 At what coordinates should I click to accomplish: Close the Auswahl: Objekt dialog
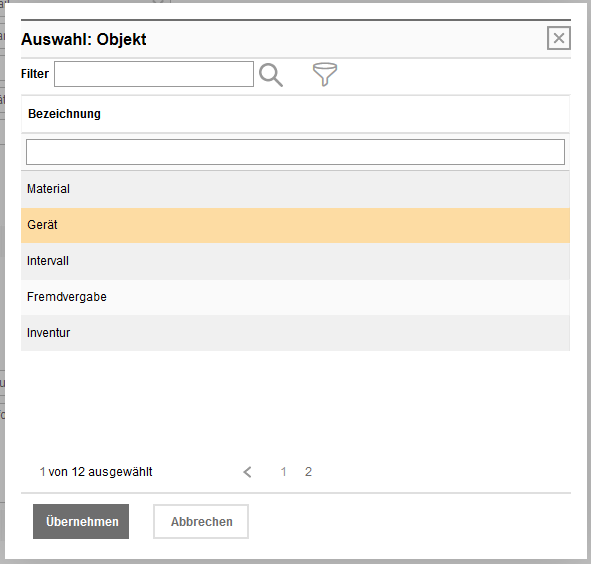559,38
